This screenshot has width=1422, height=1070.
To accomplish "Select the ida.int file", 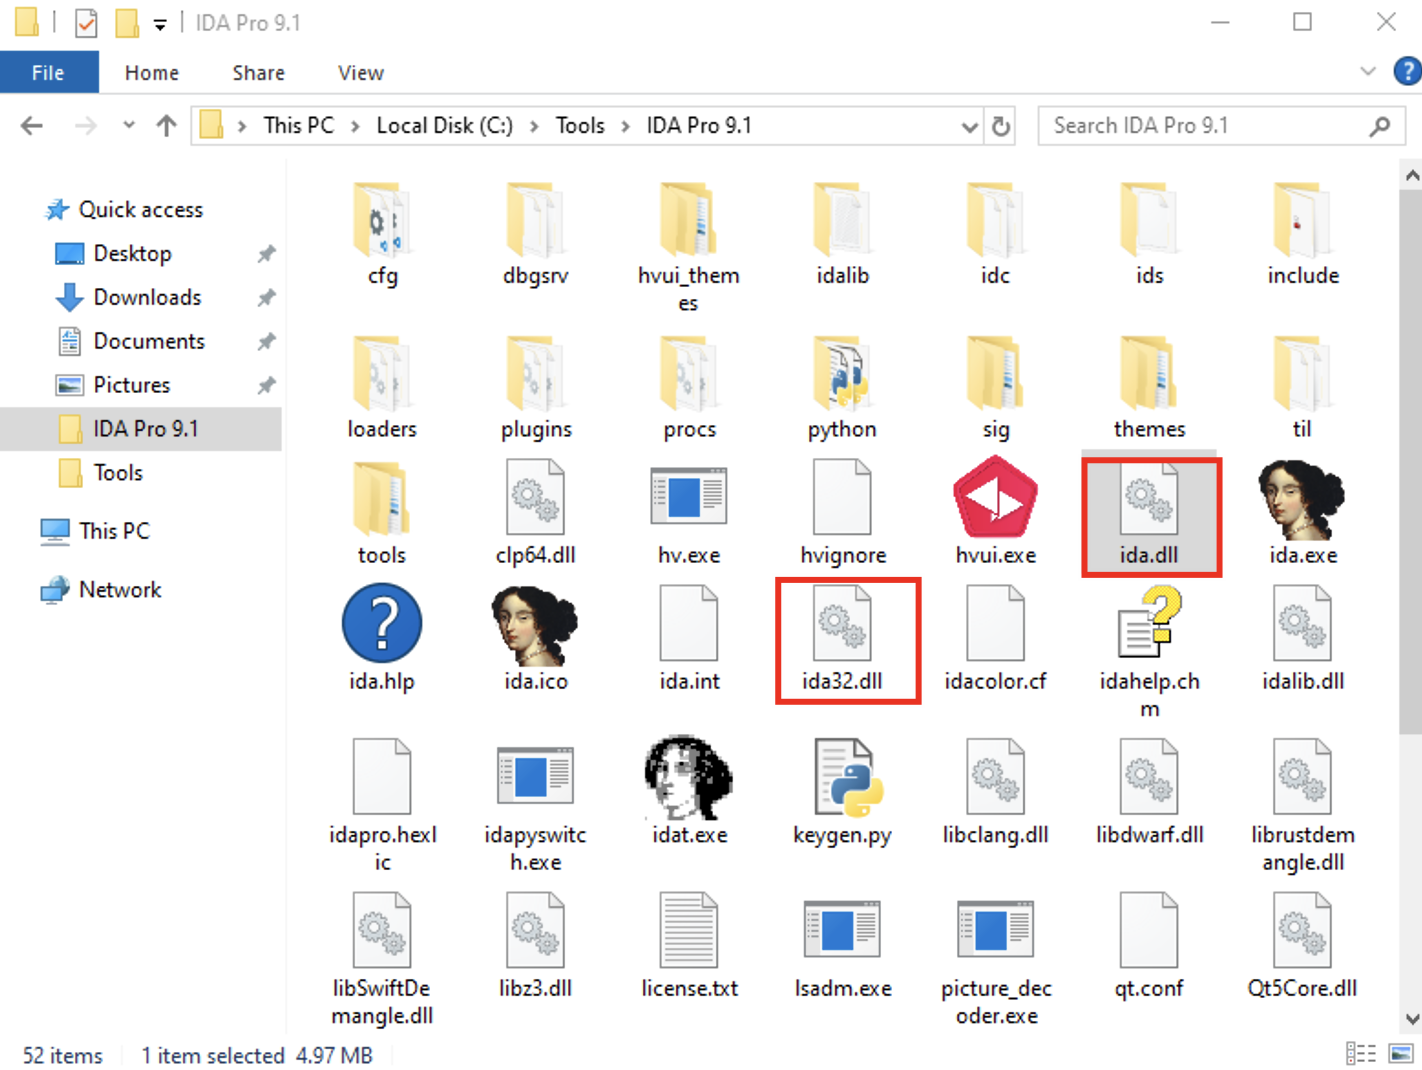I will pos(689,638).
